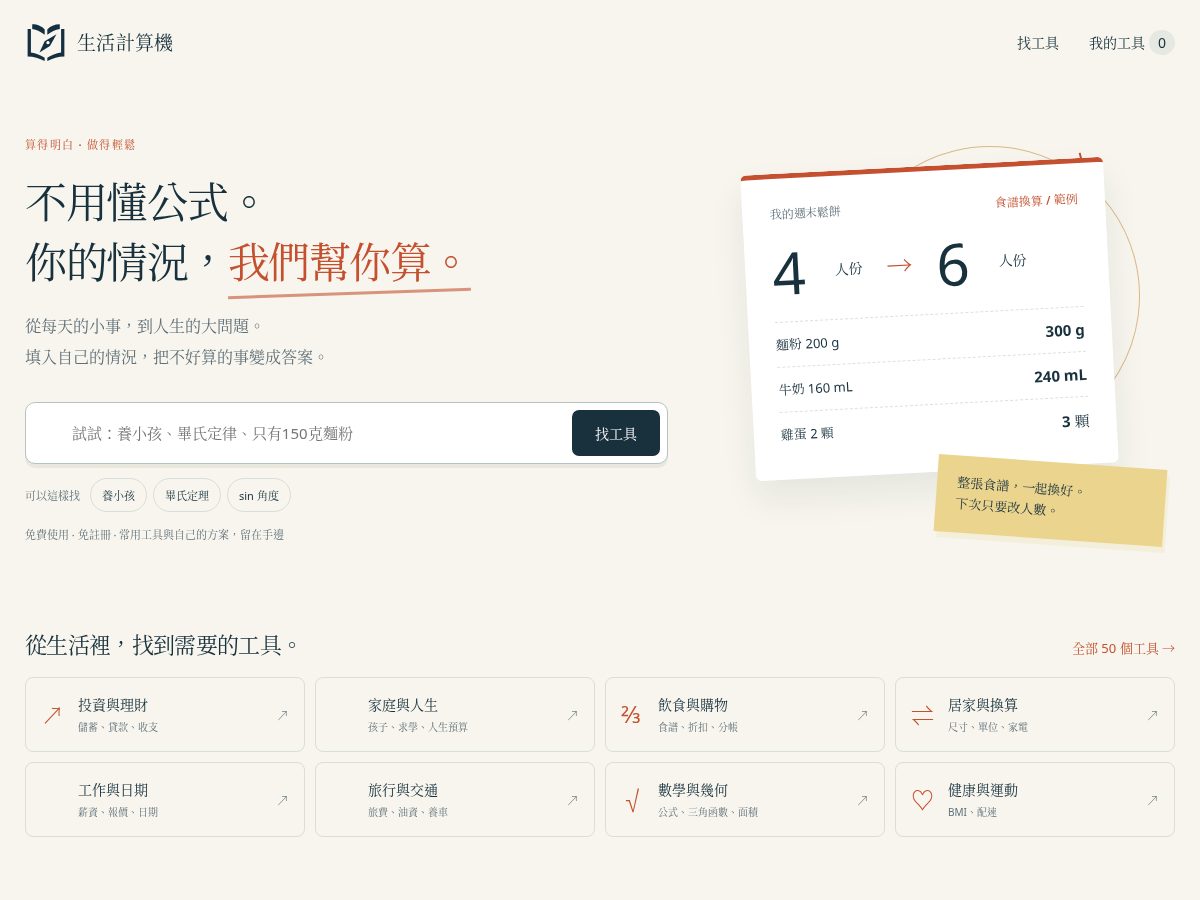Click the 麵粉 200 g ingredient row

(930, 337)
